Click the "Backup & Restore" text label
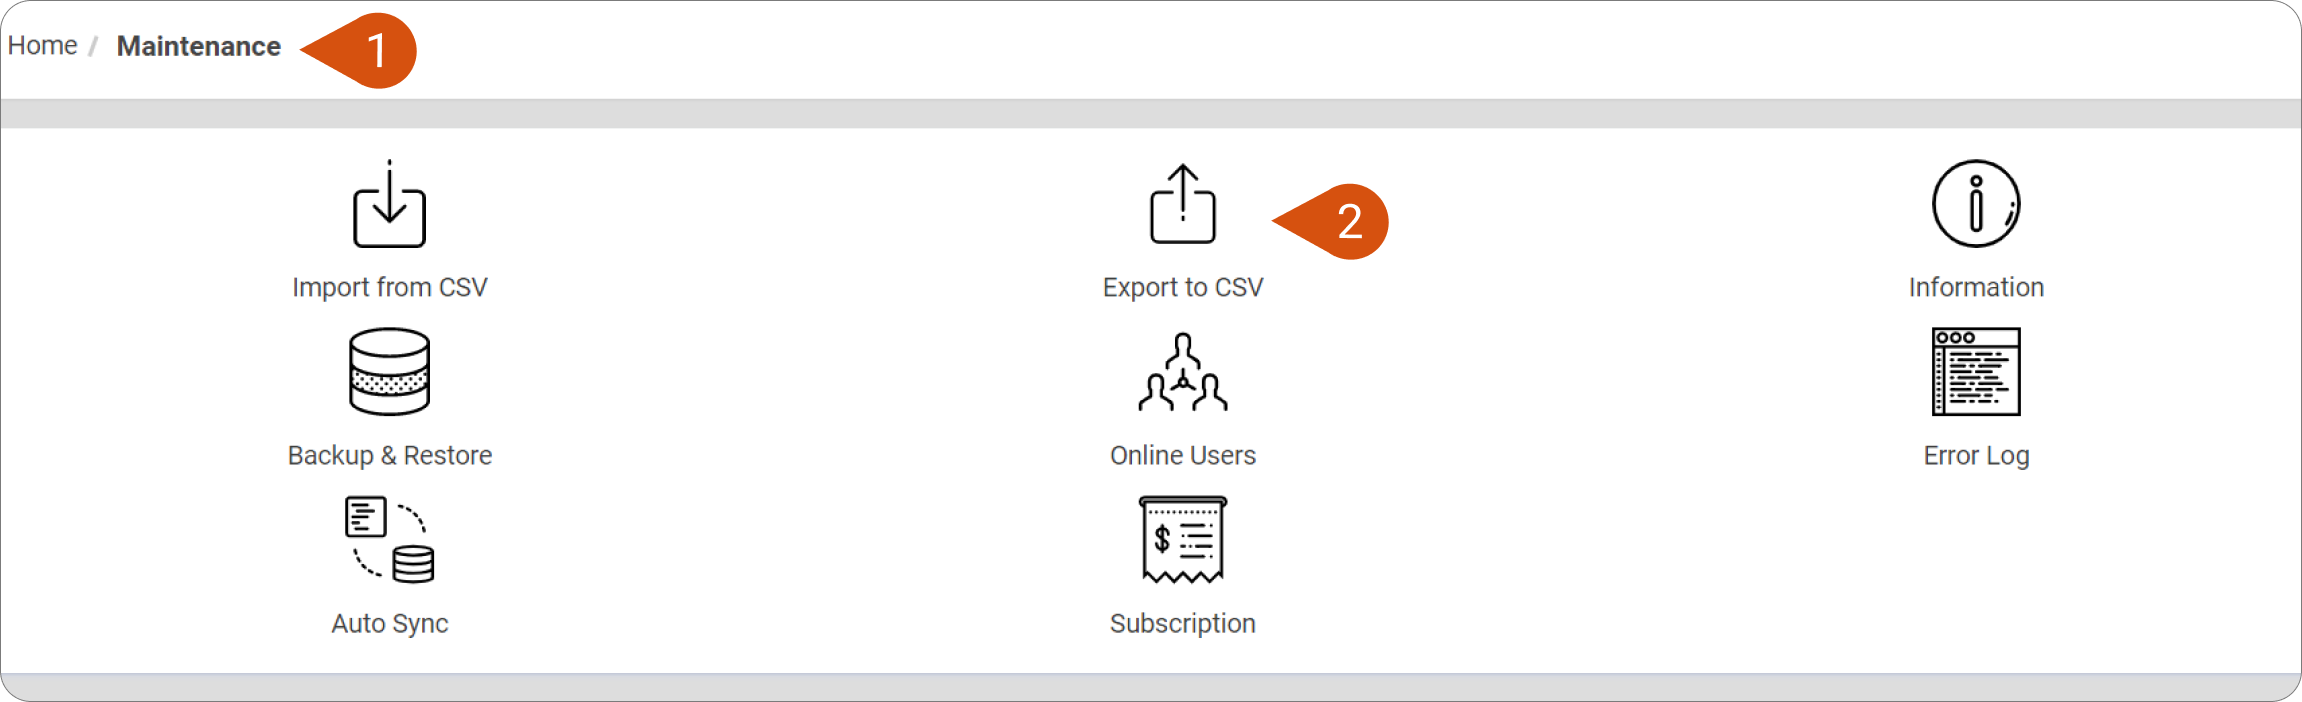 click(x=389, y=455)
